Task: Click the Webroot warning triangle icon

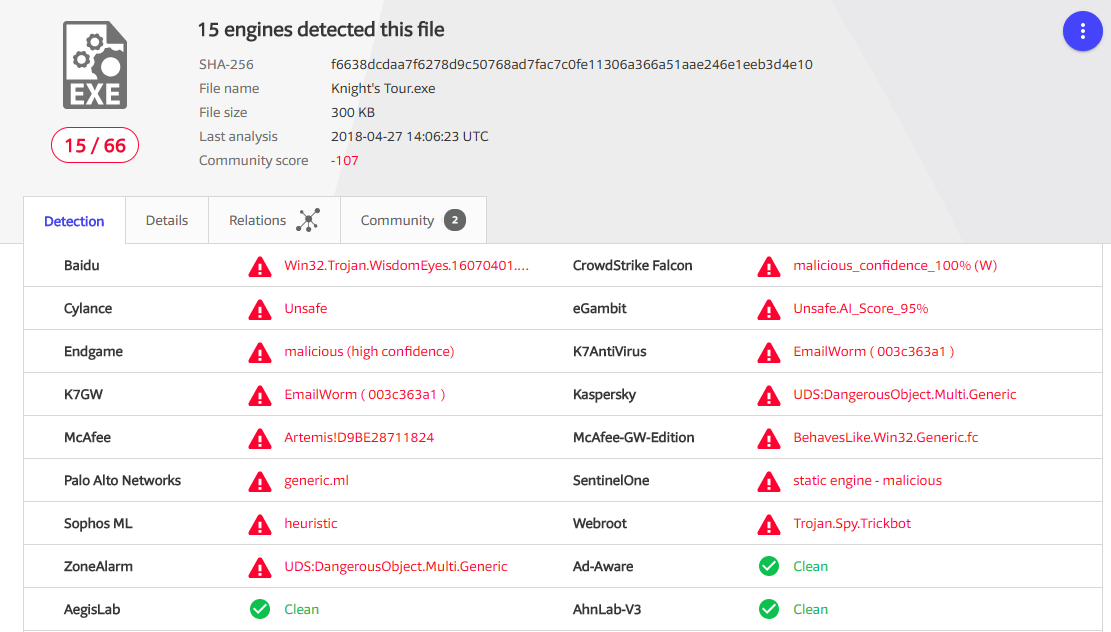Action: pos(769,524)
